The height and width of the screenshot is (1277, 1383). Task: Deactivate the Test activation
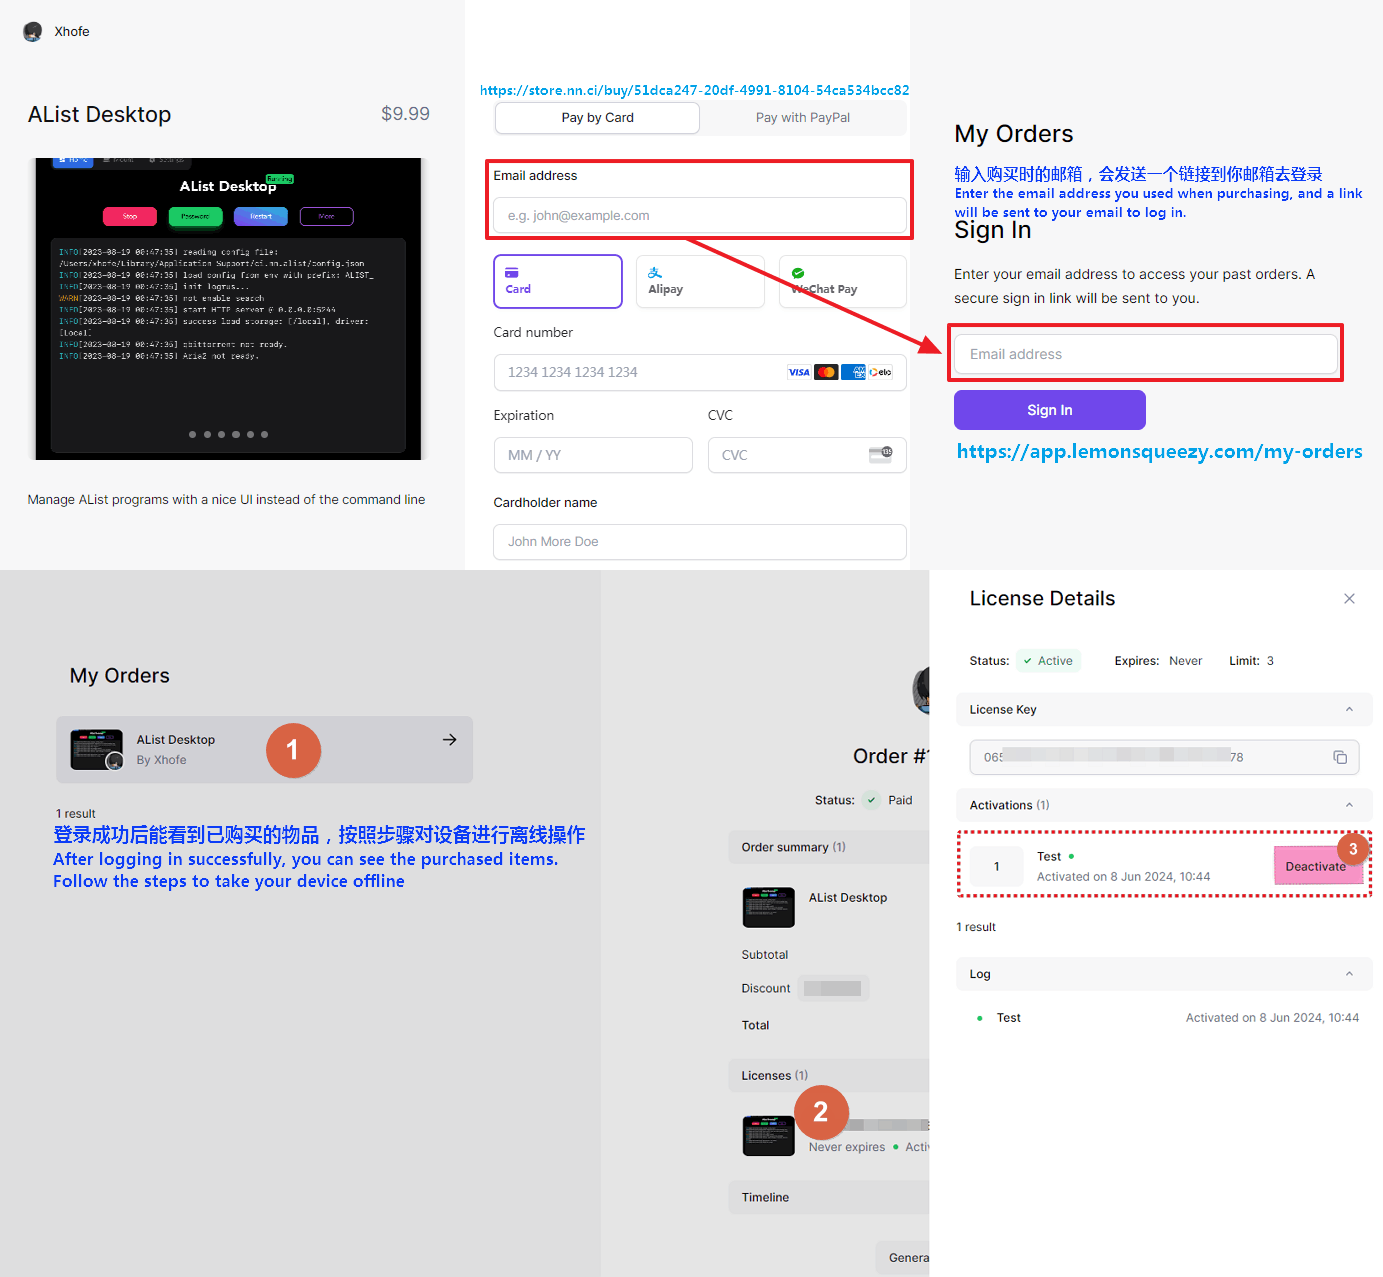coord(1316,866)
